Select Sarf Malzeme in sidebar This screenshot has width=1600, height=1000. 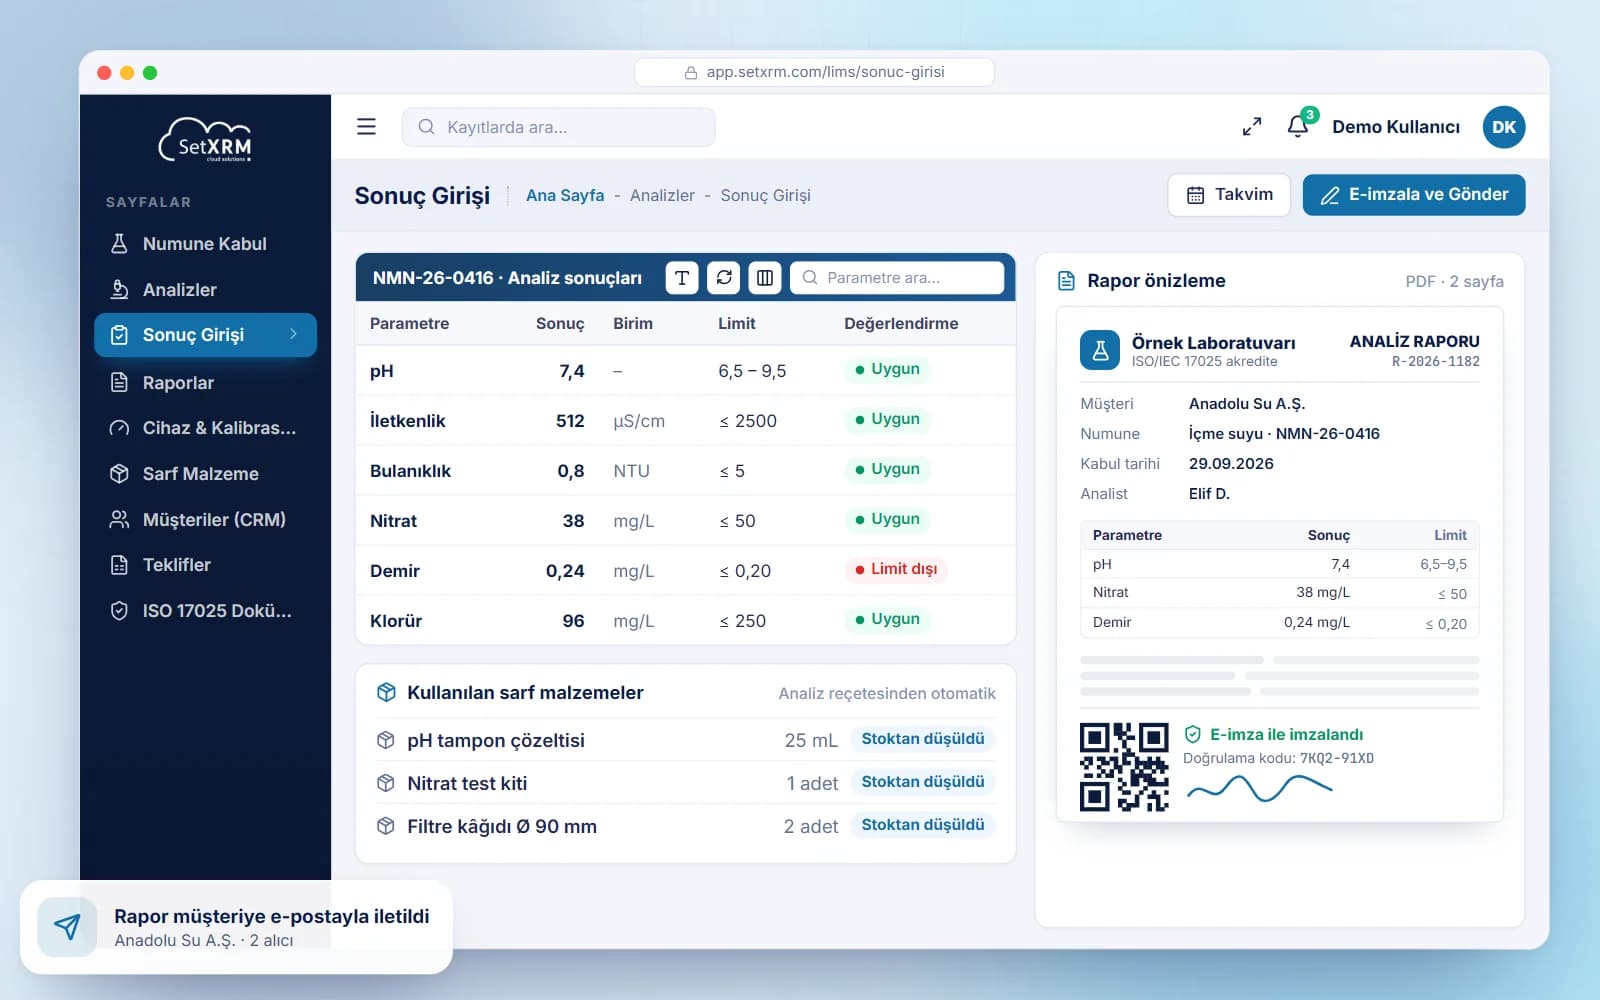click(x=205, y=474)
